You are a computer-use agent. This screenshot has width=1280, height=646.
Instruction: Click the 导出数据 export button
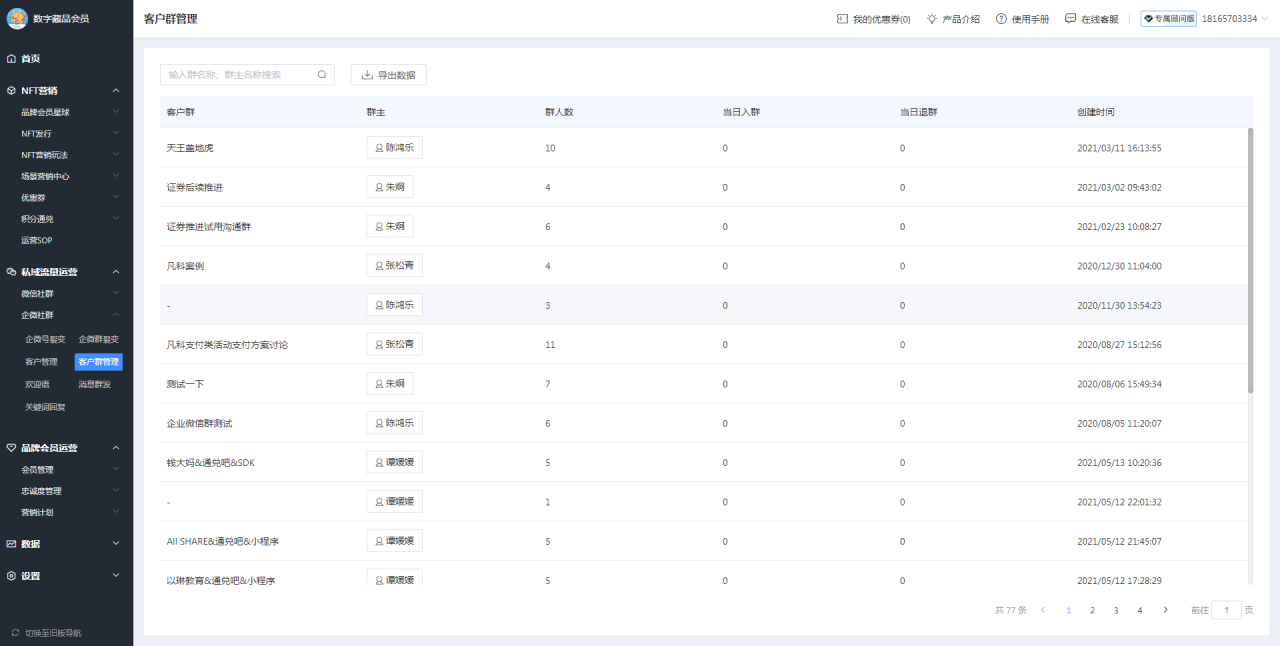tap(388, 75)
